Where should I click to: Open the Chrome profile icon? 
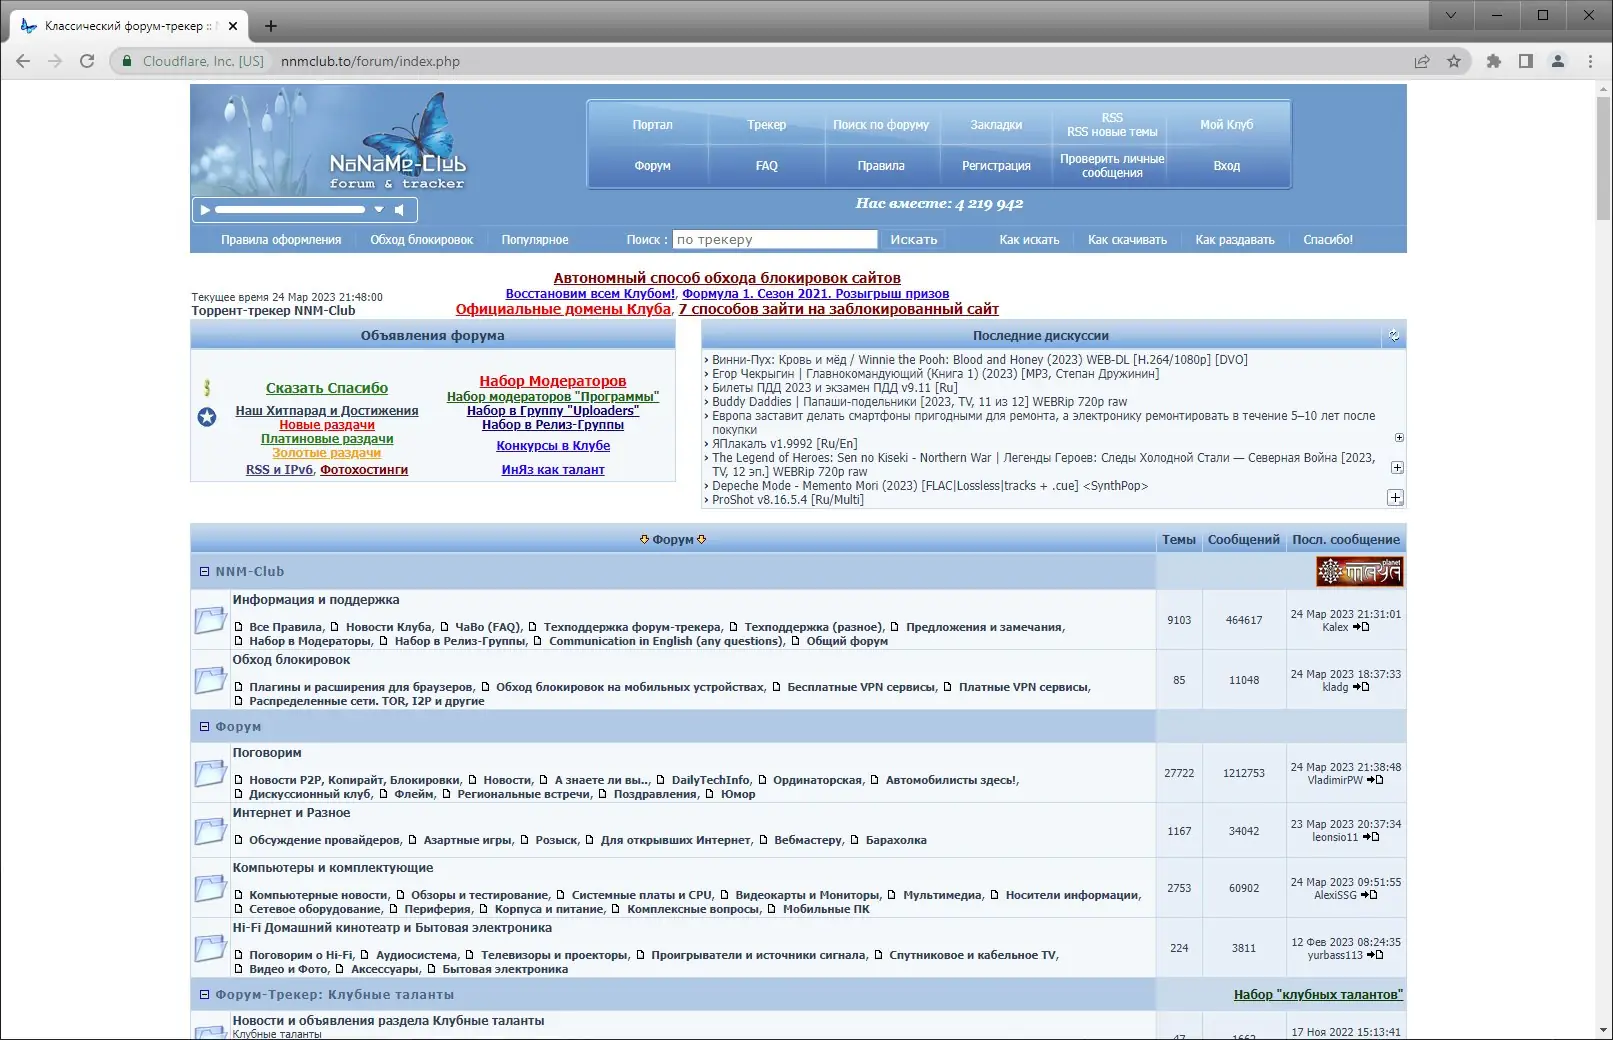pyautogui.click(x=1558, y=61)
